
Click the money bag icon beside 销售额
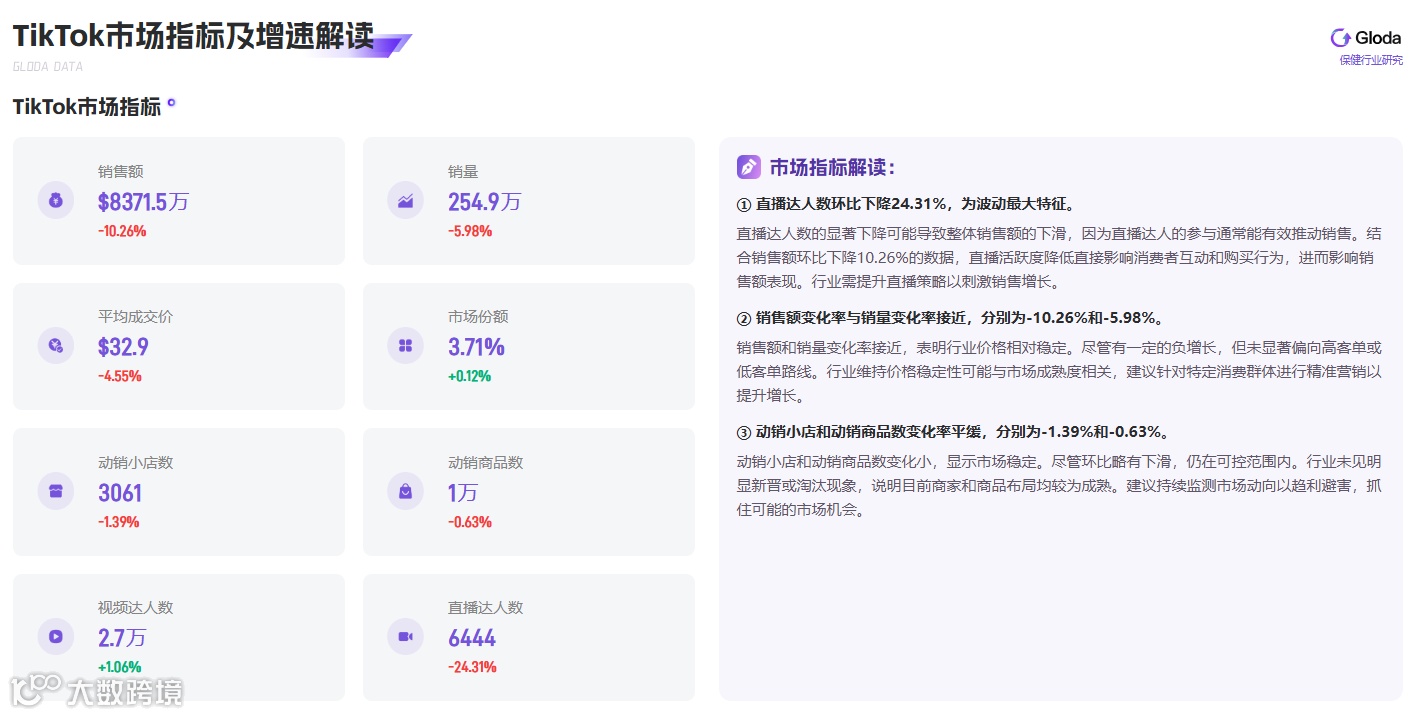56,200
